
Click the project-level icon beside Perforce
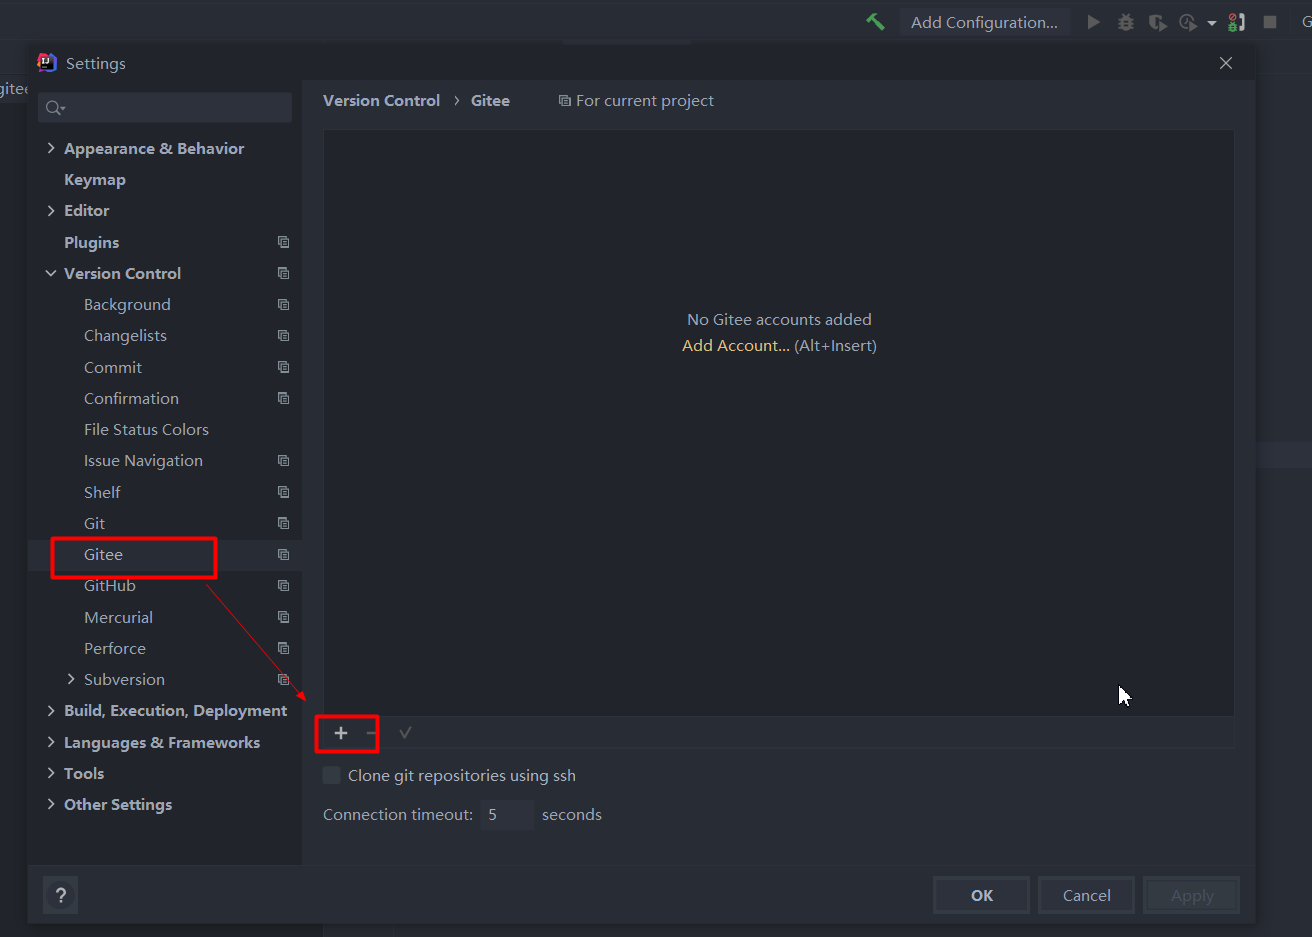(x=283, y=648)
